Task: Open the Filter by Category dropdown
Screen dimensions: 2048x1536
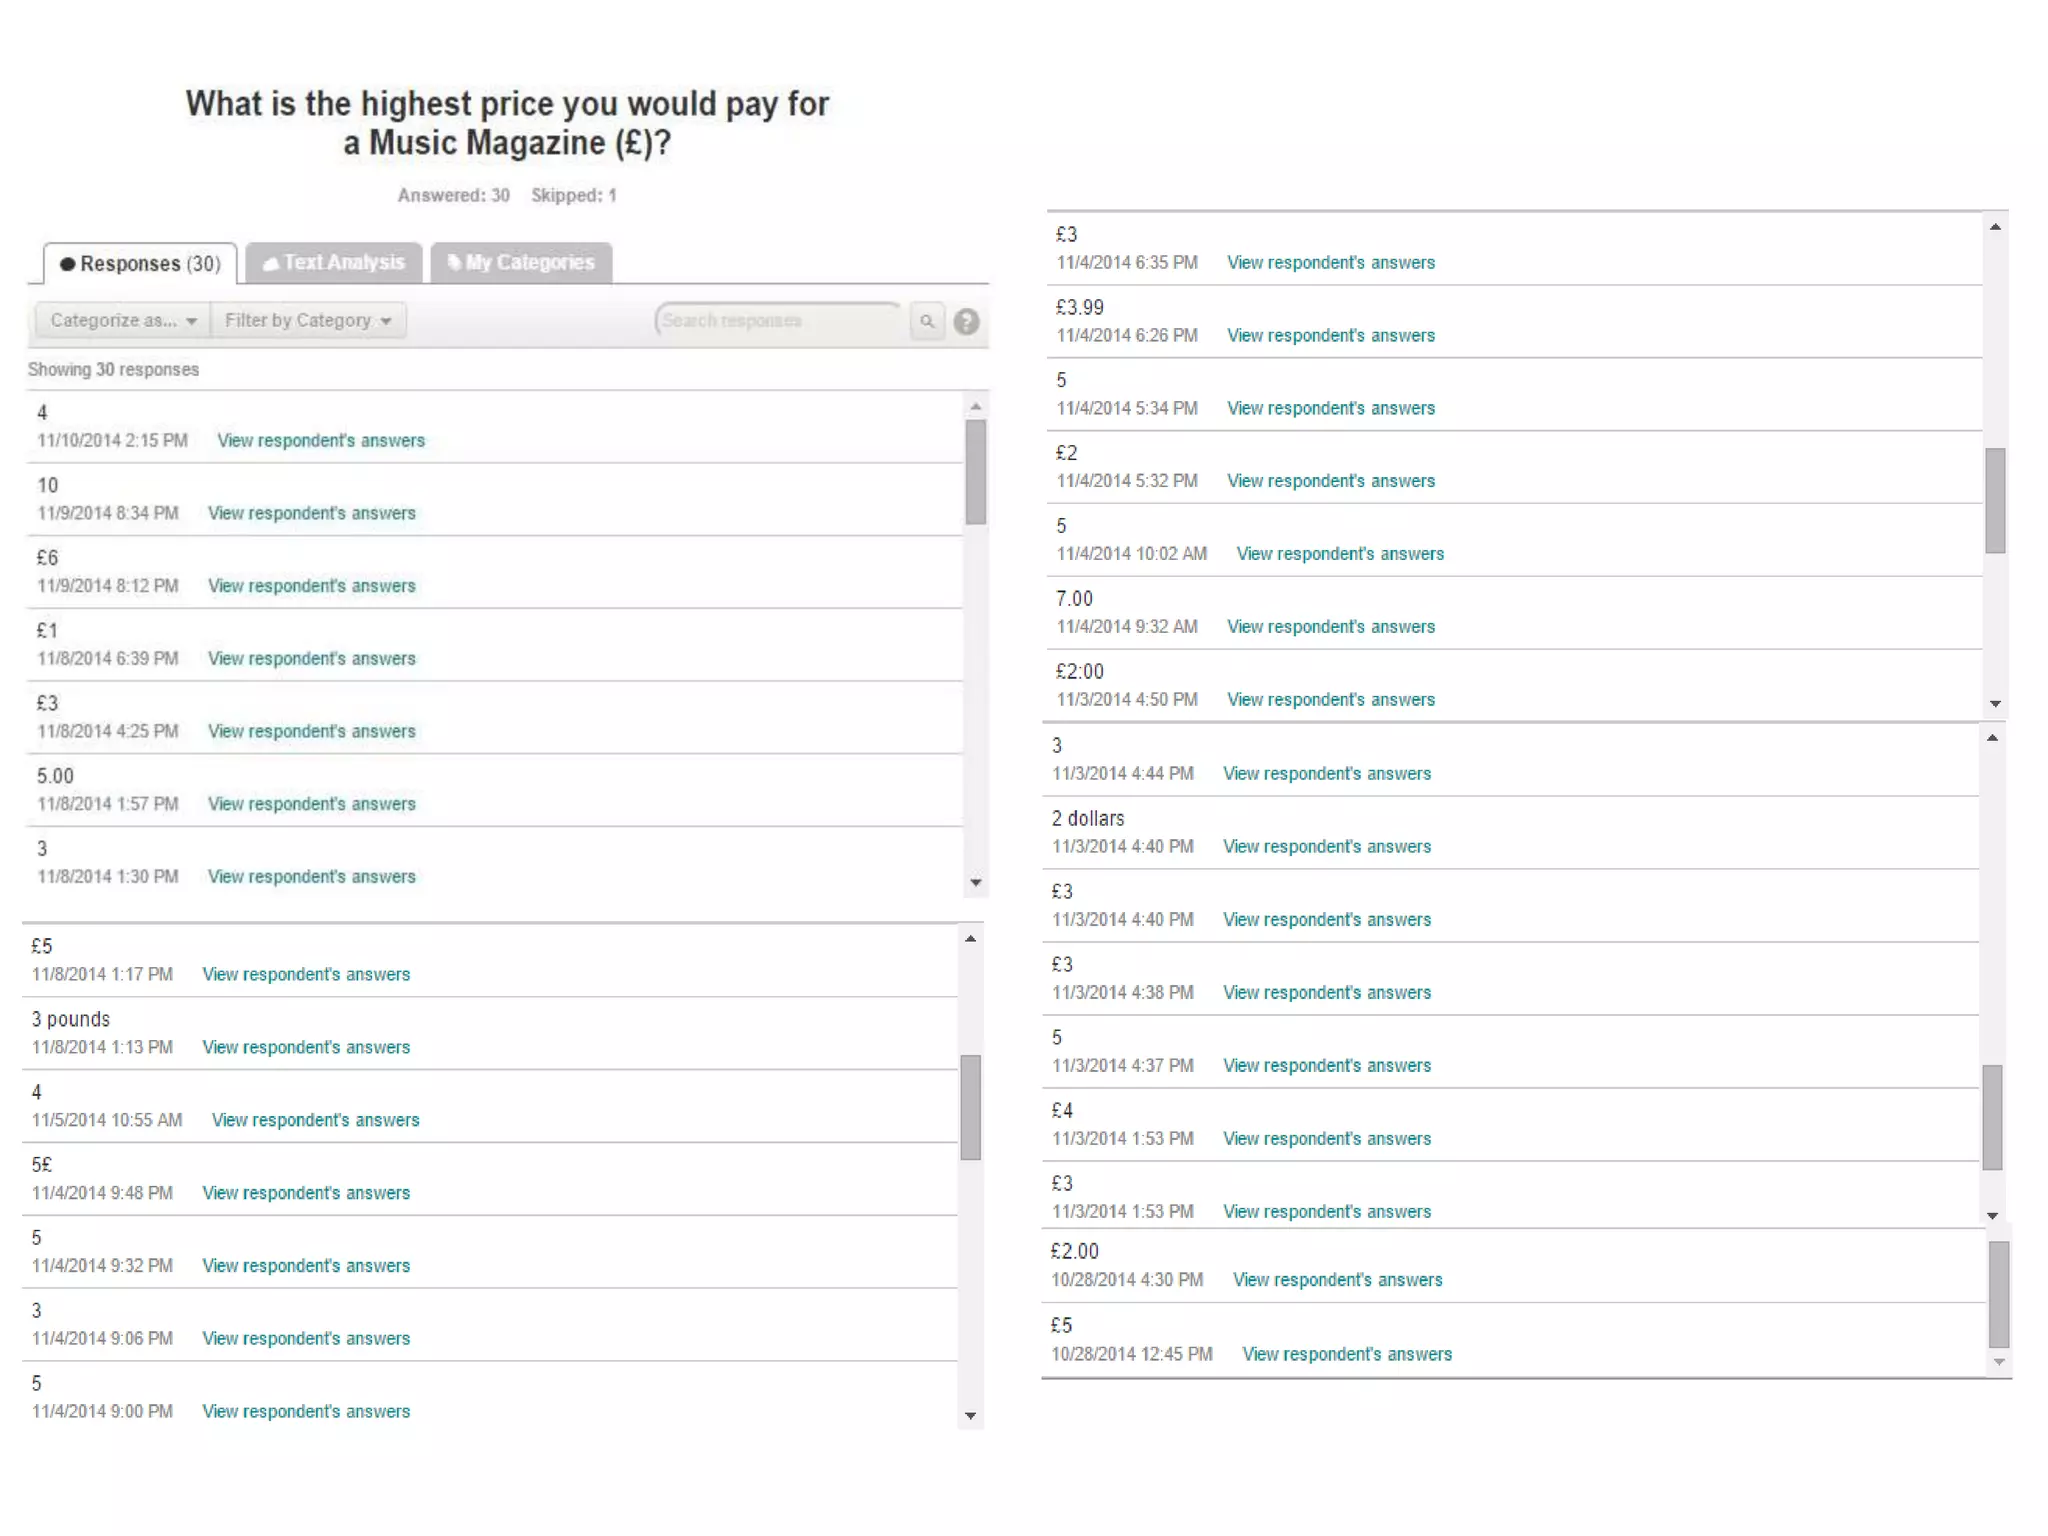Action: 307,321
